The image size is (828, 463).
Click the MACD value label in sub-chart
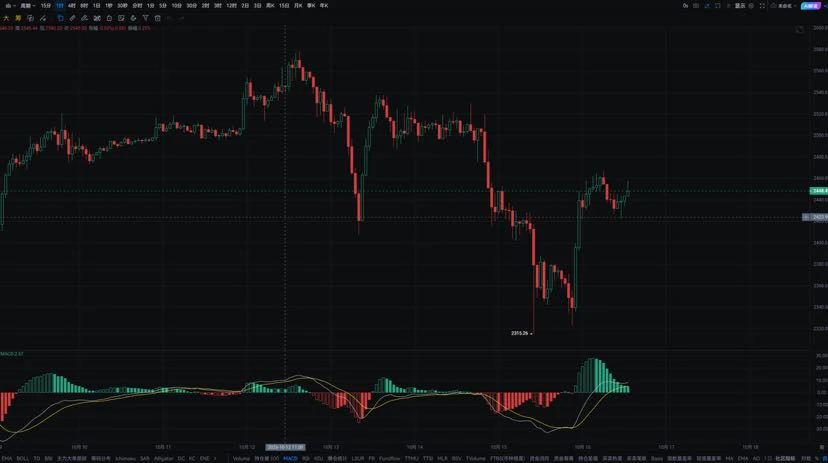pos(12,354)
